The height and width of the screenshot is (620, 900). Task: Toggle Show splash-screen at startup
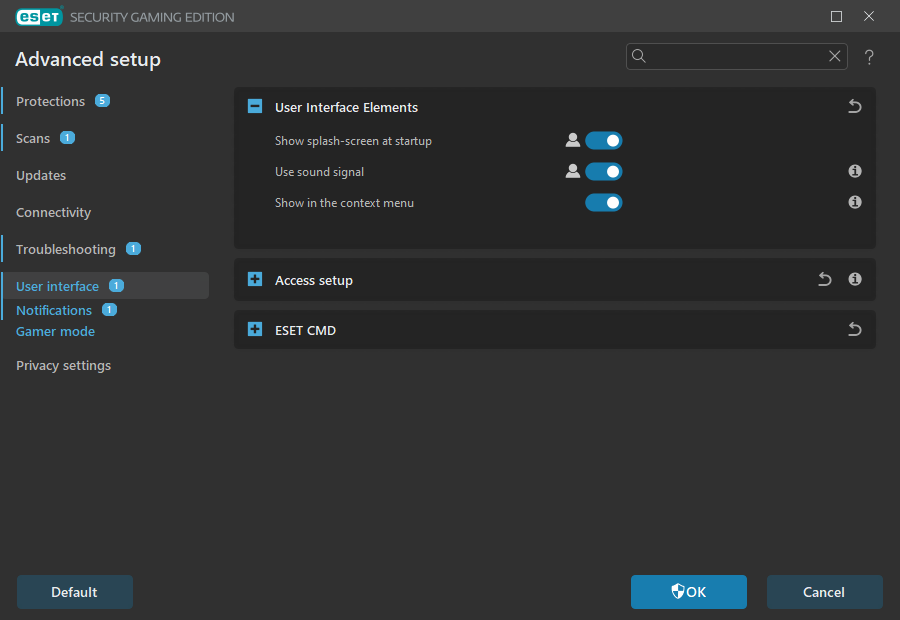(x=604, y=141)
